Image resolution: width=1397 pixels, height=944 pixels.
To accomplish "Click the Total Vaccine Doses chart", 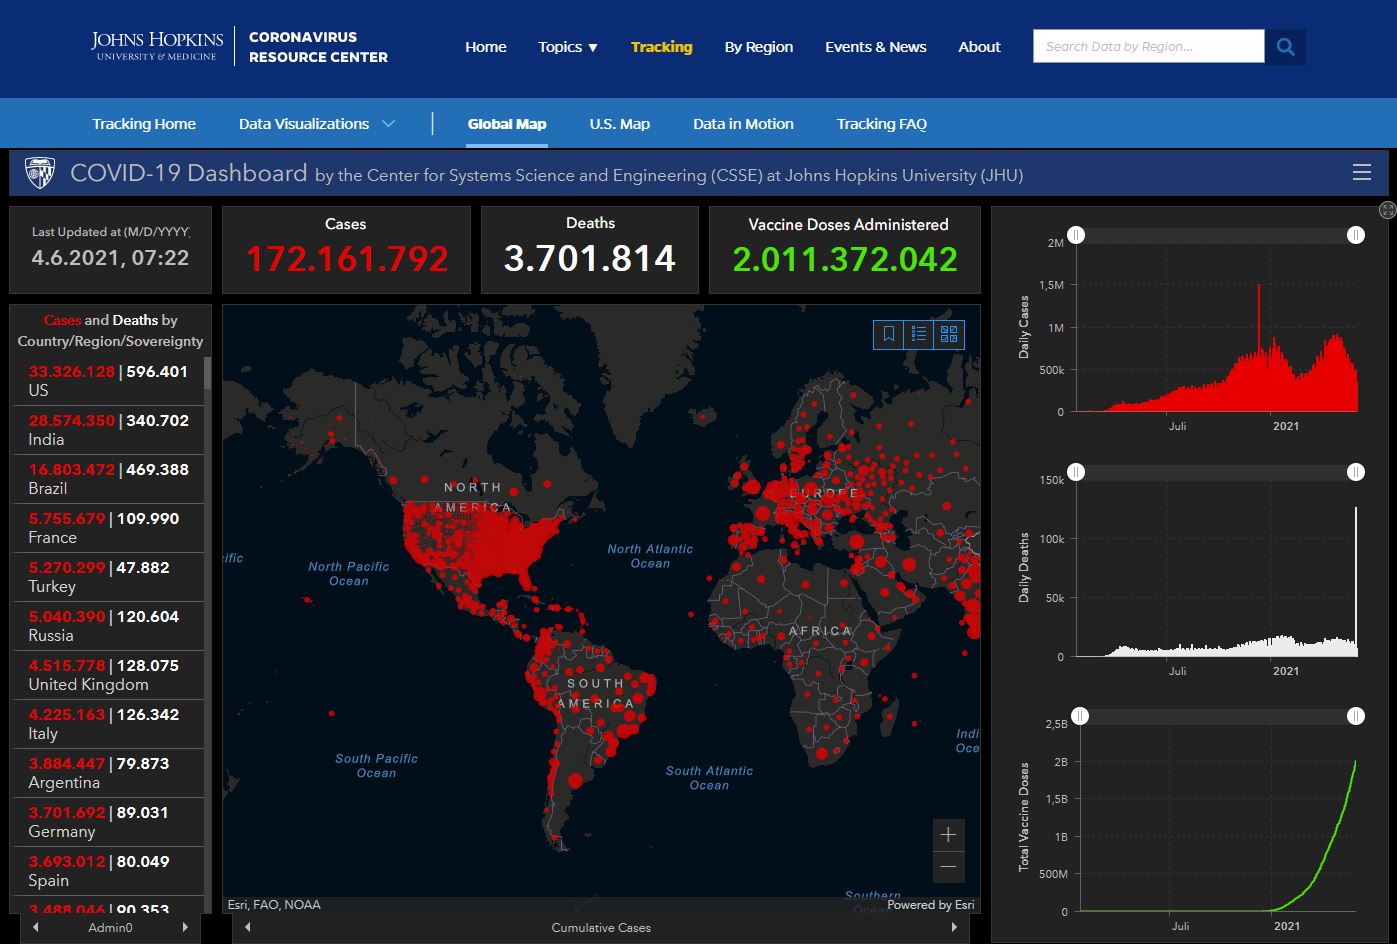I will pyautogui.click(x=1216, y=818).
